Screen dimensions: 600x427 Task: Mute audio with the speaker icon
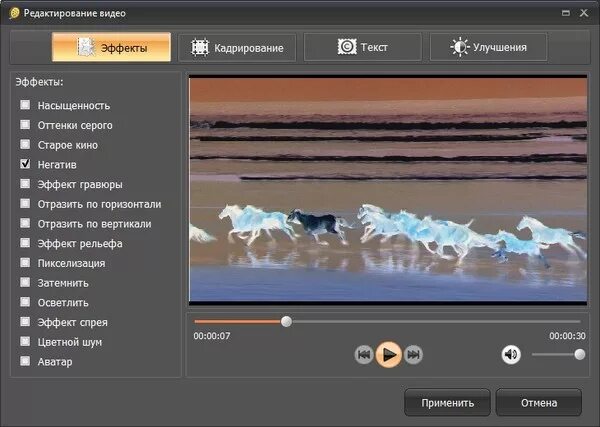click(x=511, y=355)
